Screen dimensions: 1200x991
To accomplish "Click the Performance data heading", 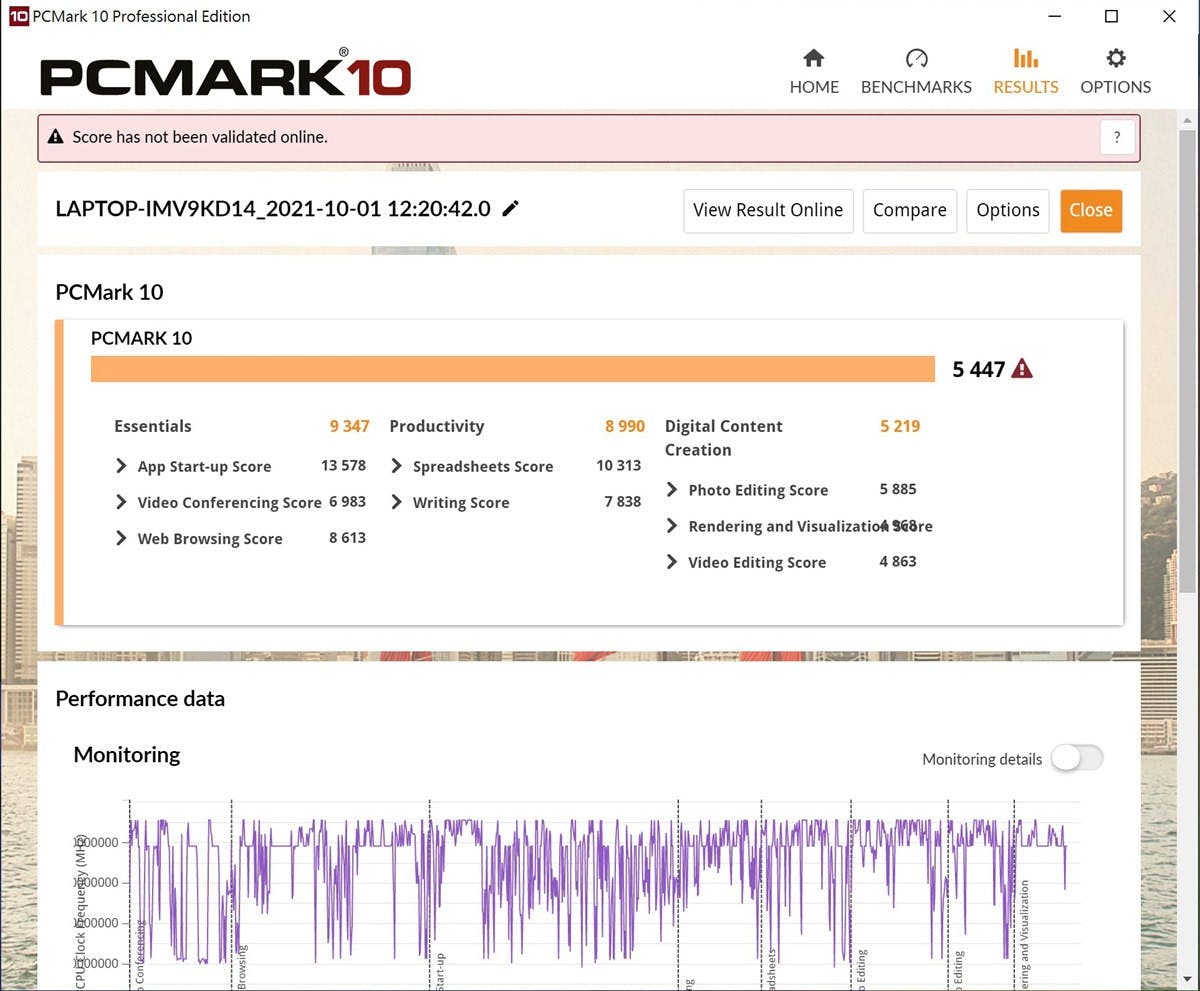I will point(140,699).
